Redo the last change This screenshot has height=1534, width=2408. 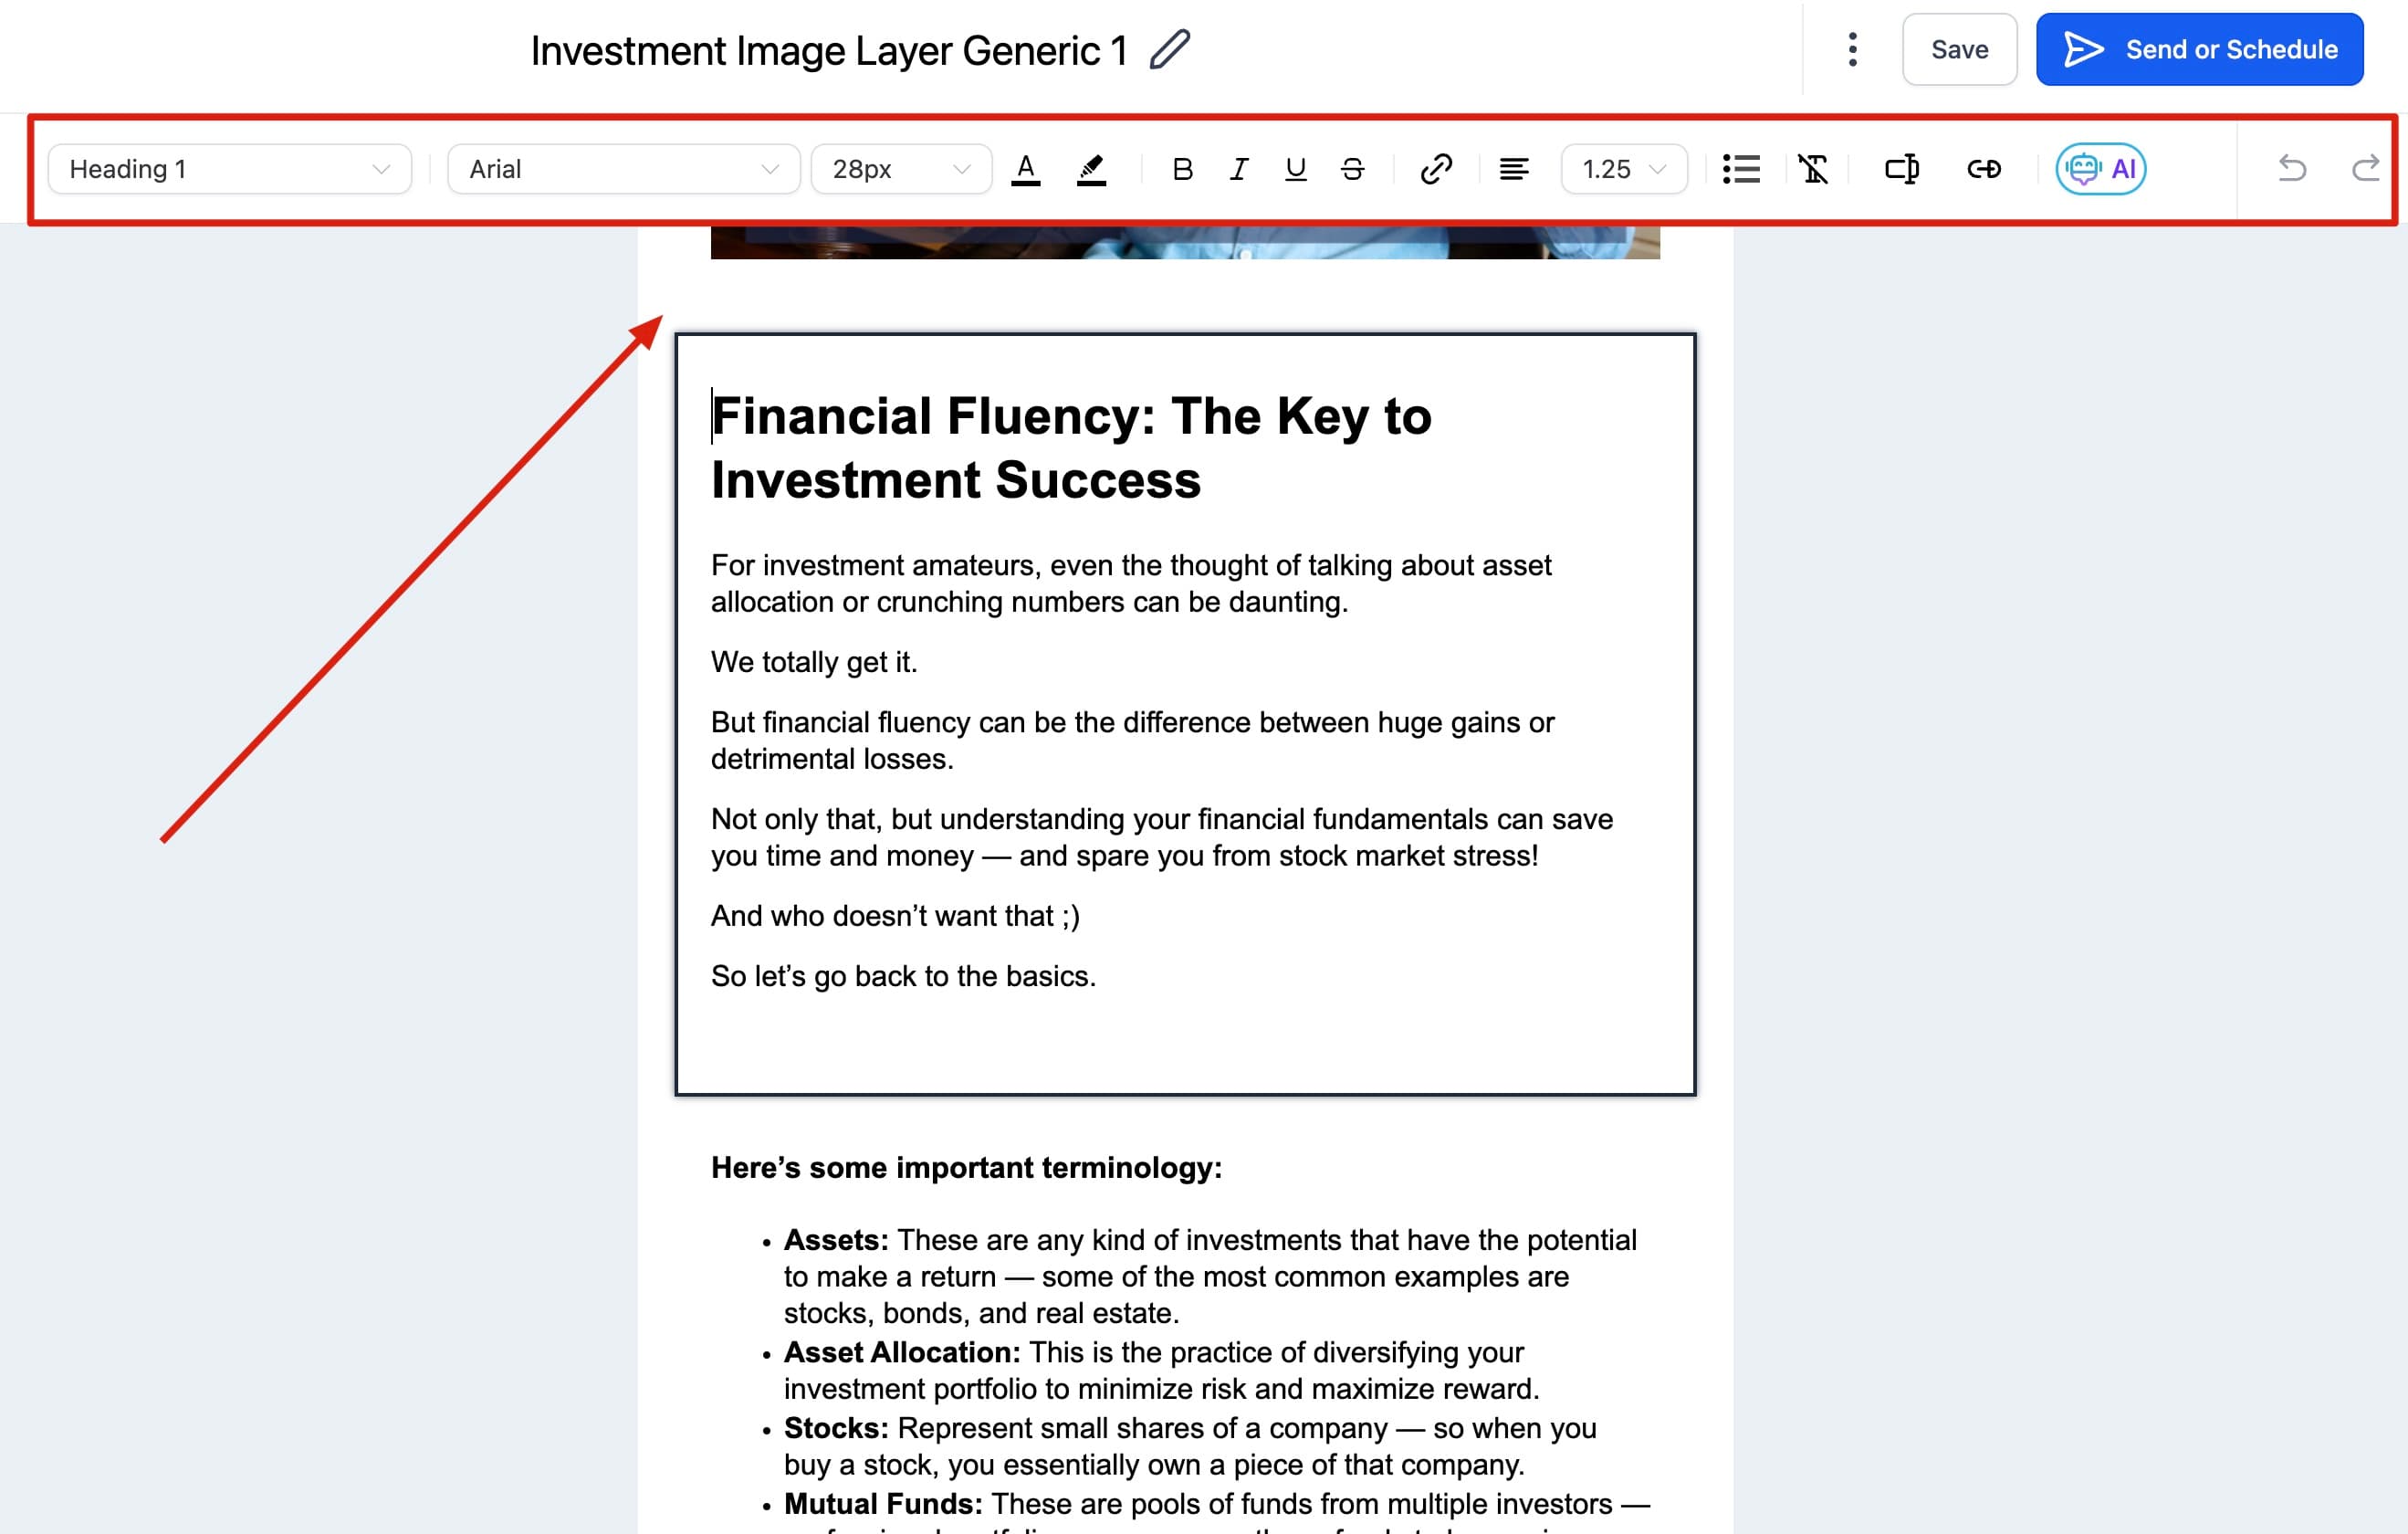pyautogui.click(x=2365, y=168)
